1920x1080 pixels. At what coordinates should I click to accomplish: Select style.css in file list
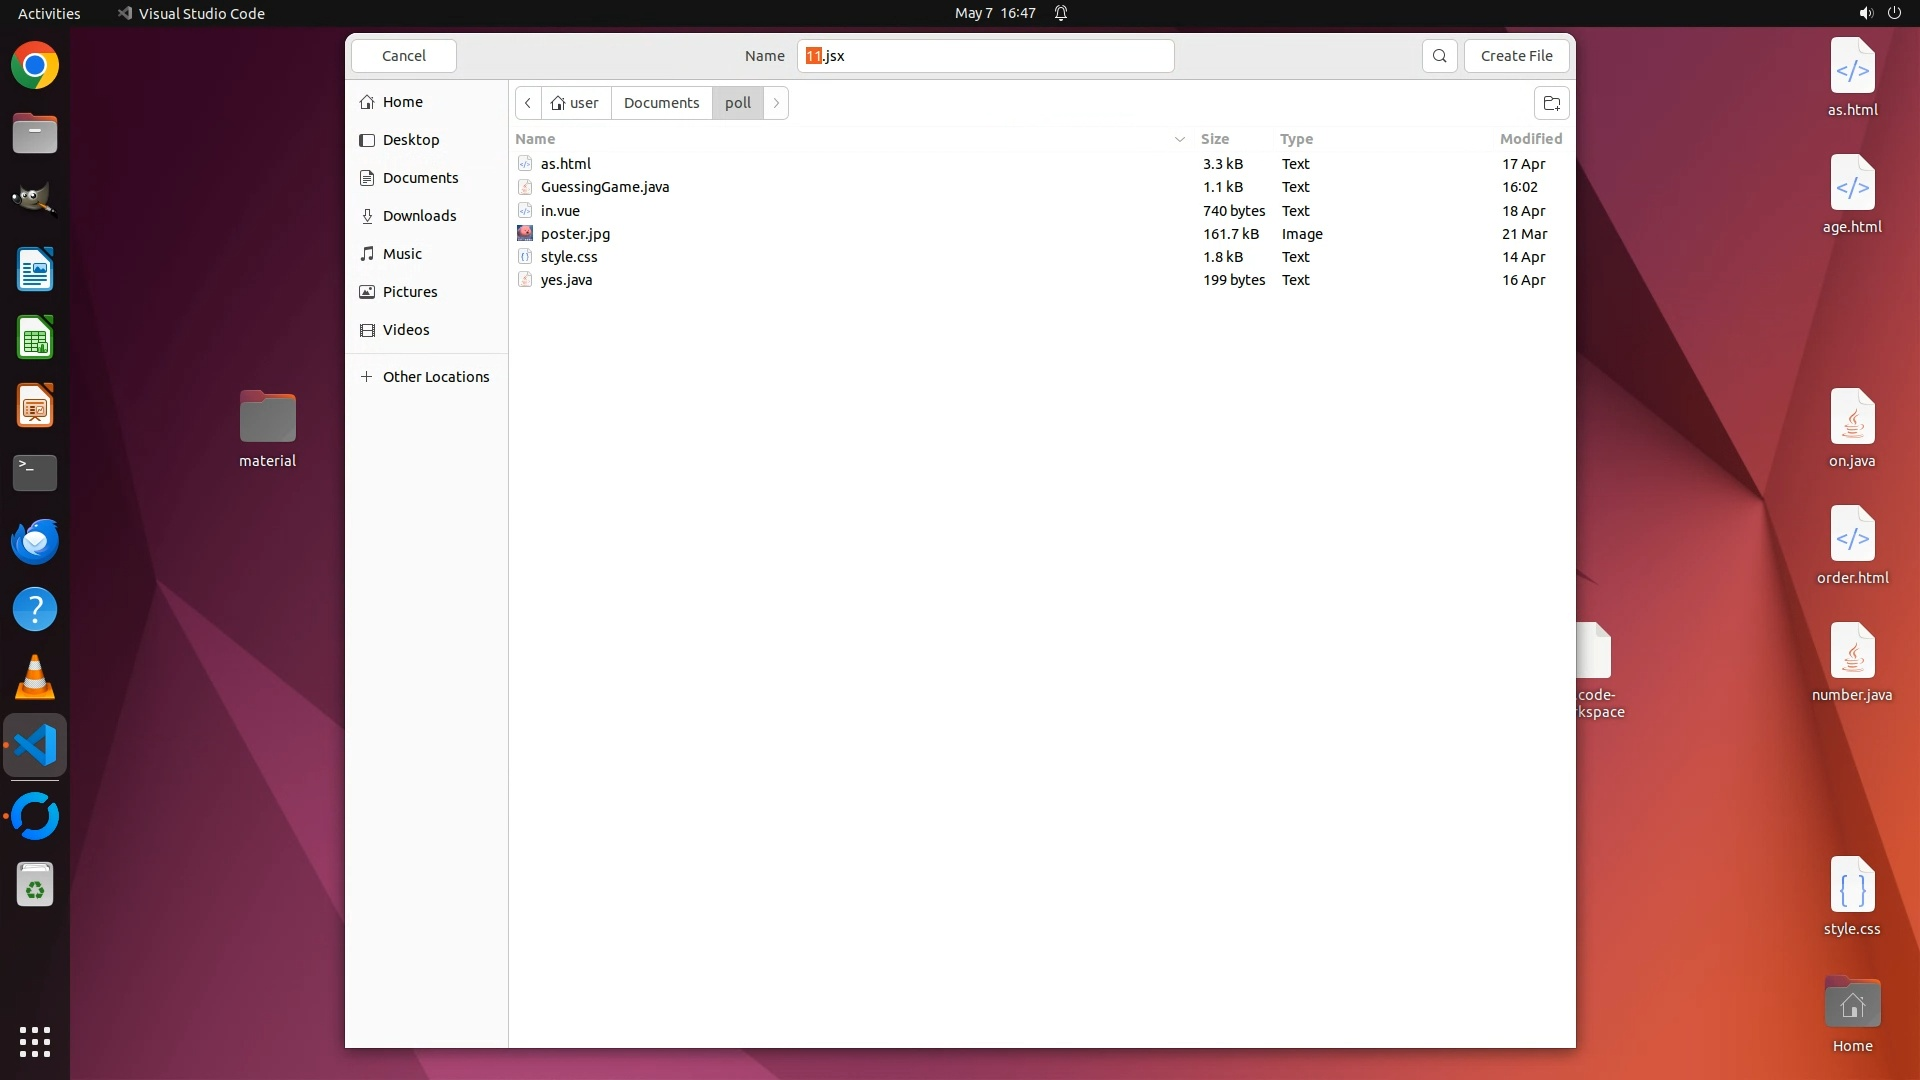click(x=568, y=257)
